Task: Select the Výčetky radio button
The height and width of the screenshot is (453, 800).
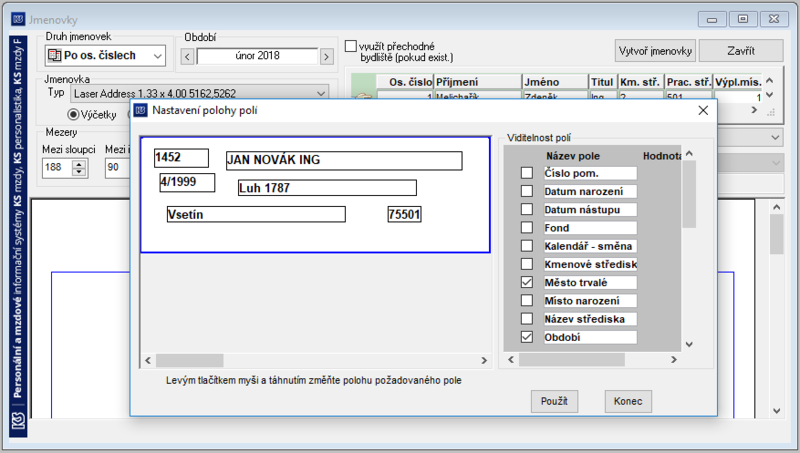Action: pos(73,114)
